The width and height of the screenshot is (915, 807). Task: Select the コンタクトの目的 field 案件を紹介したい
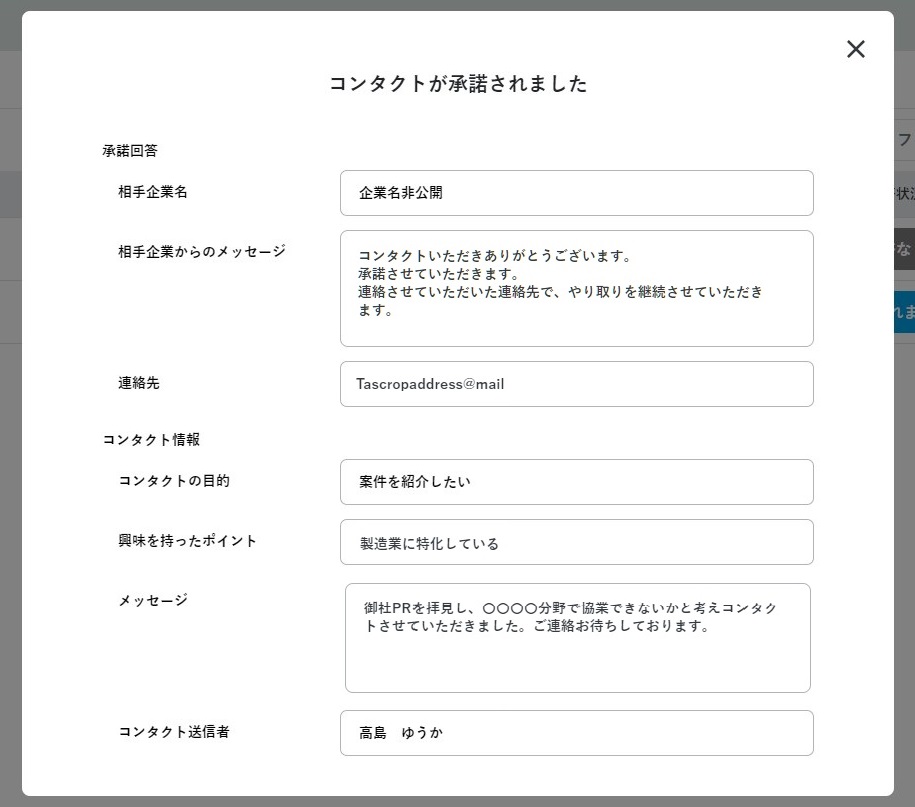577,482
